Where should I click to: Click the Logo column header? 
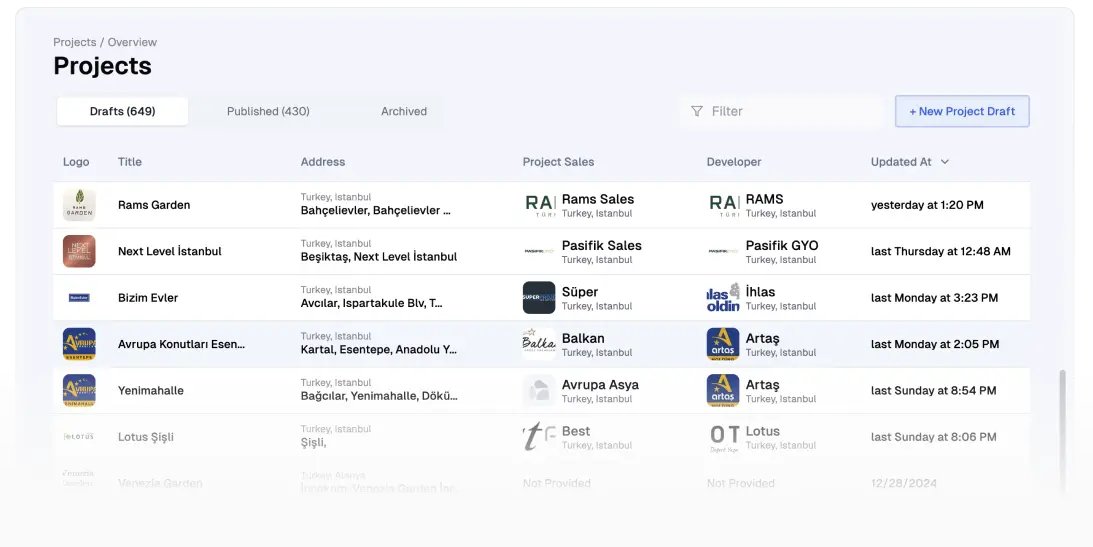click(76, 162)
